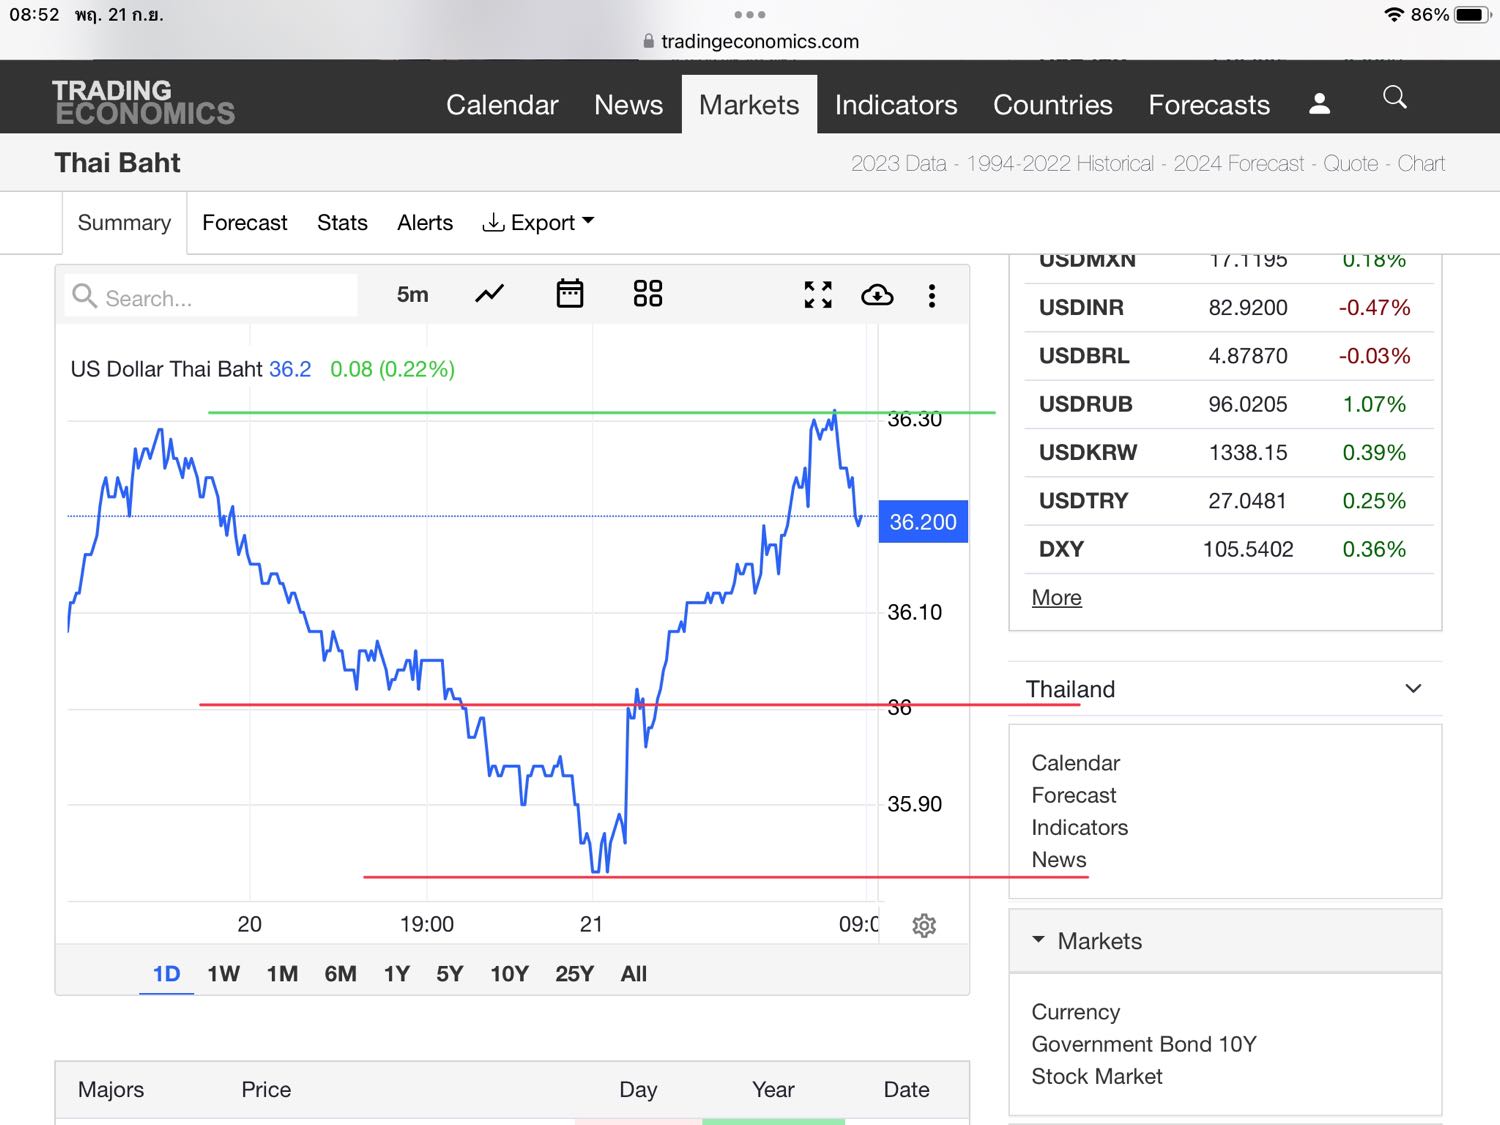Open the compare grid icon

(x=648, y=294)
